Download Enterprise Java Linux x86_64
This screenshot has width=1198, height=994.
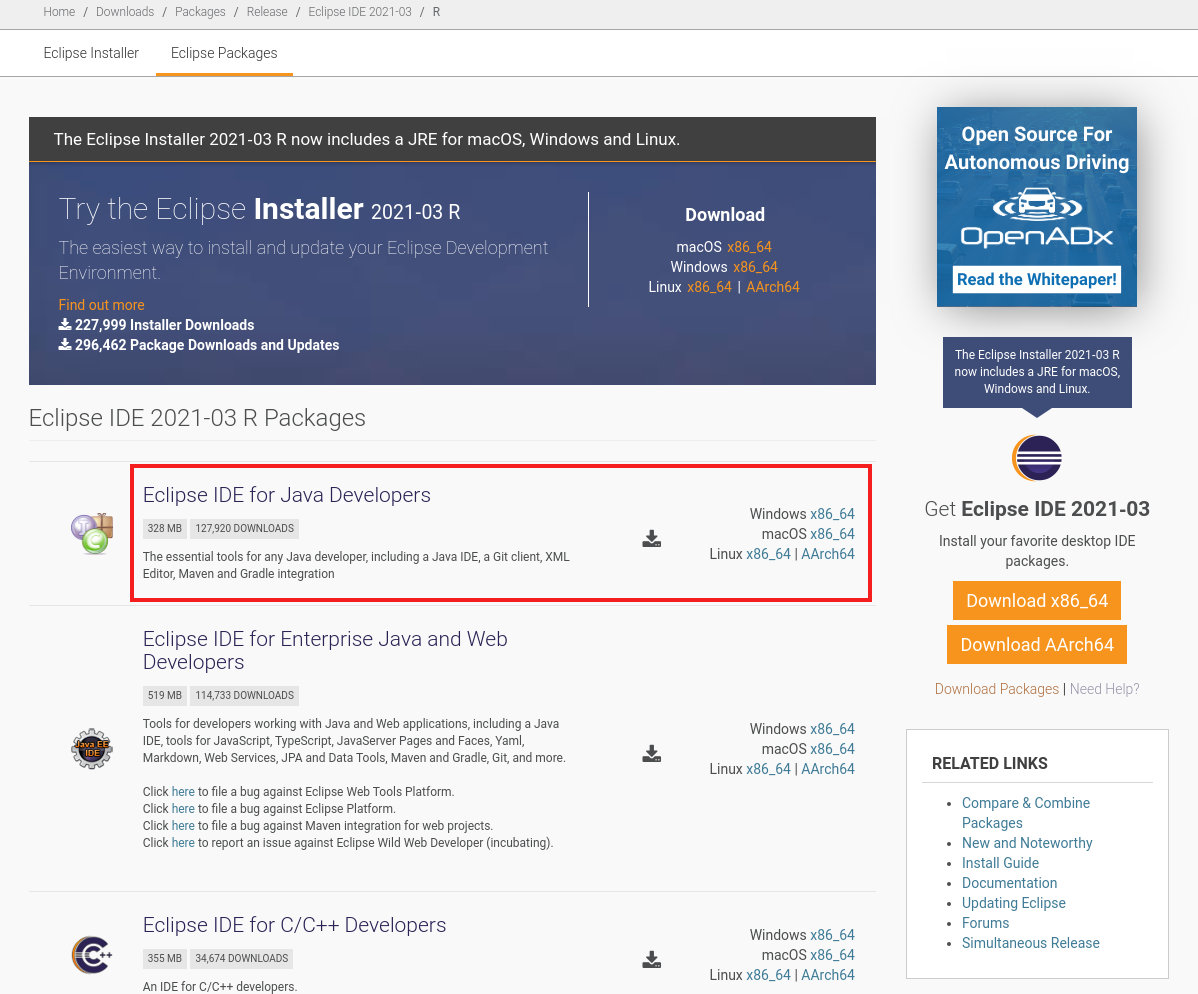(x=769, y=768)
